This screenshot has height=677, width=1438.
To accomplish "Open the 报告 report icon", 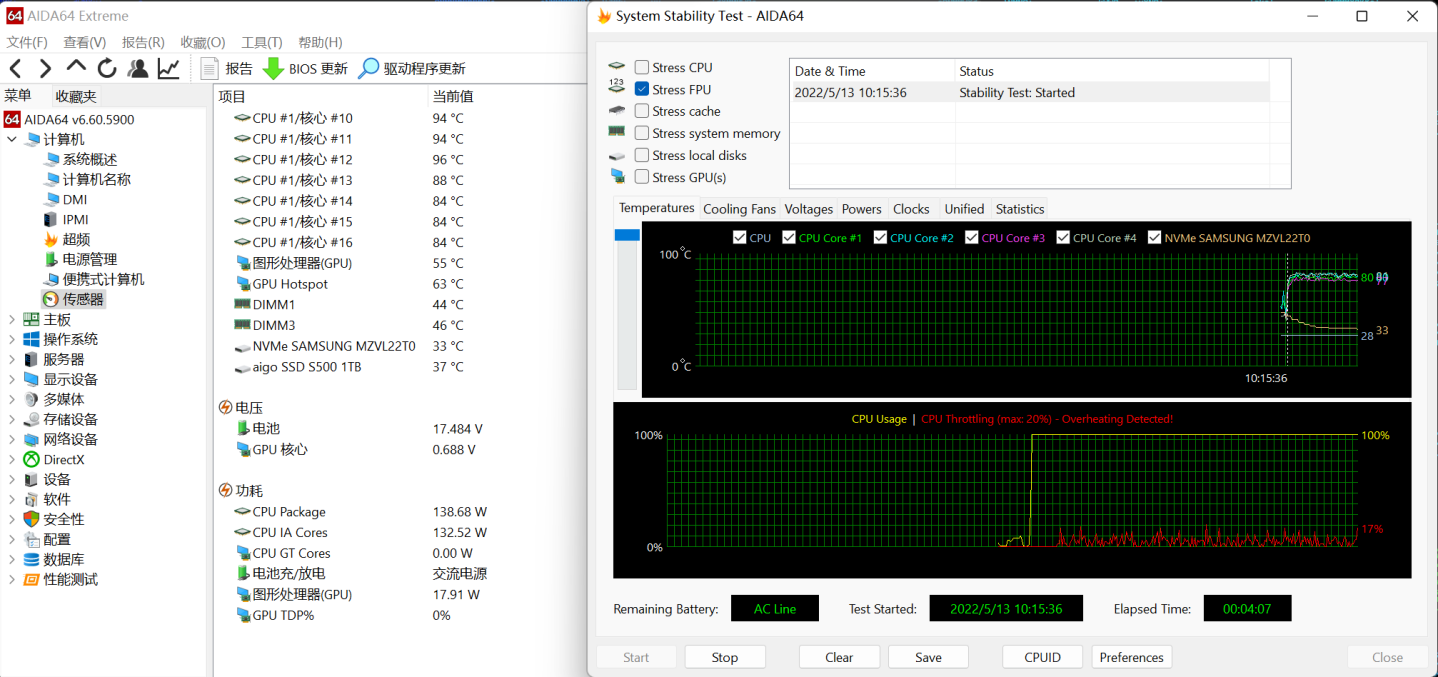I will [x=210, y=68].
